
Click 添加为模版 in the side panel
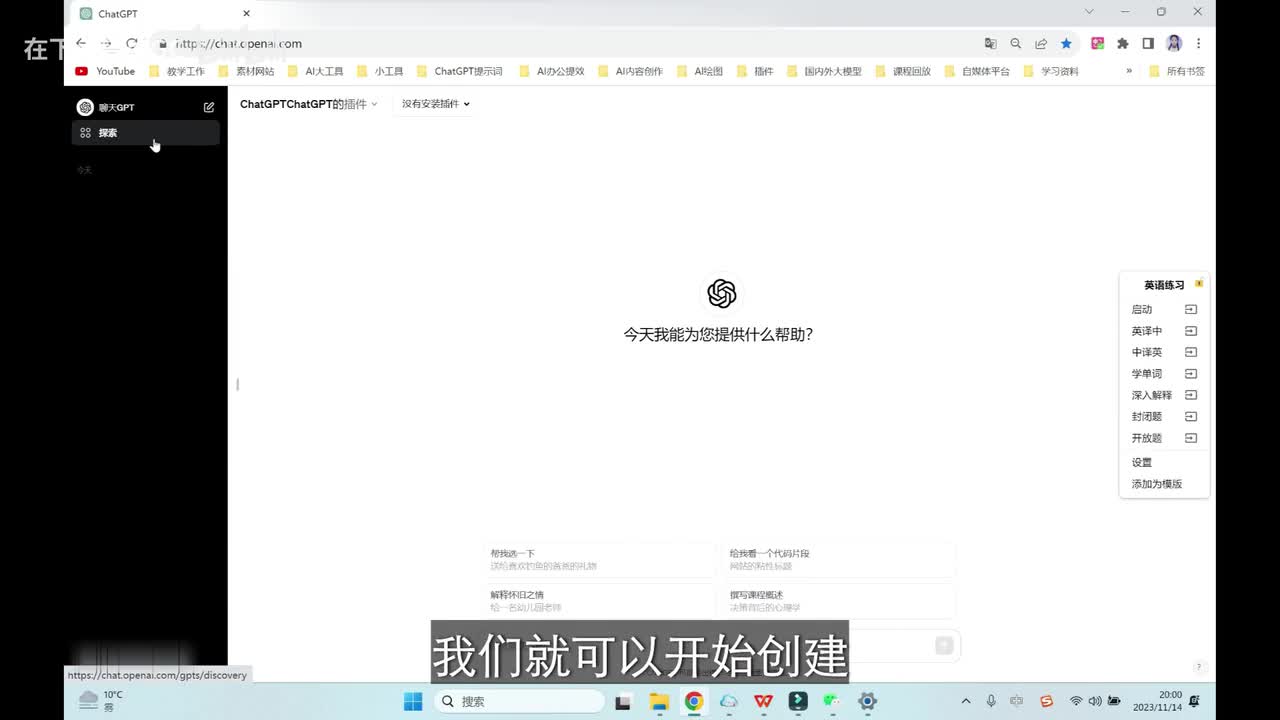pyautogui.click(x=1157, y=484)
